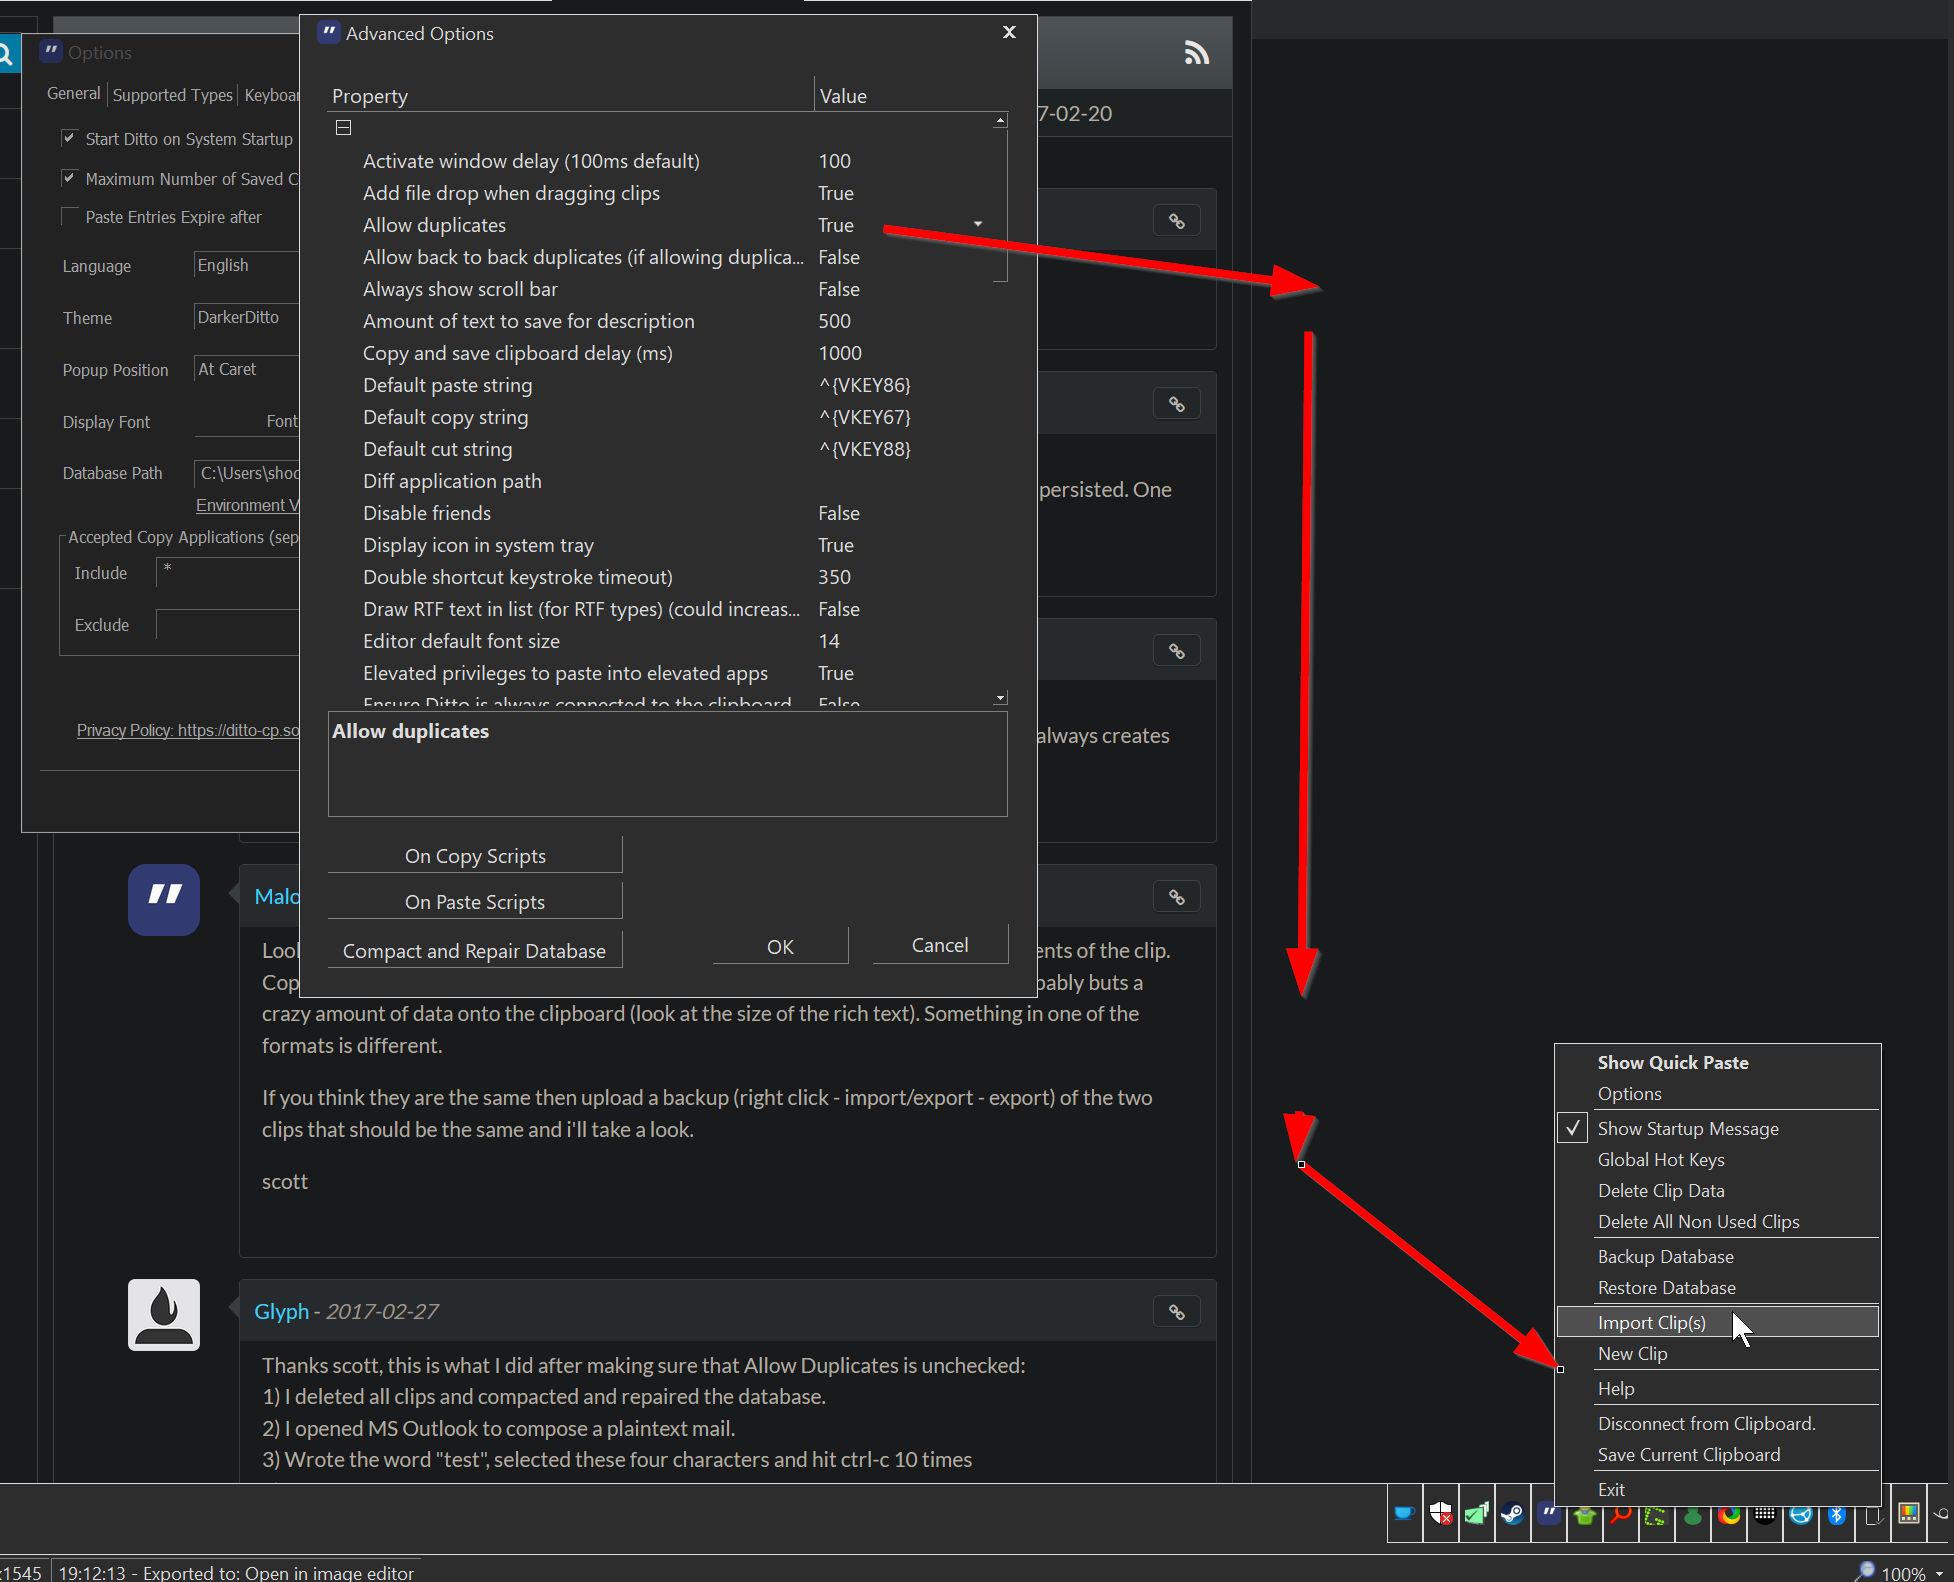Screen dimensions: 1954x1582
Task: Select Import Clip(s) from the tray menu
Action: pos(1651,1322)
